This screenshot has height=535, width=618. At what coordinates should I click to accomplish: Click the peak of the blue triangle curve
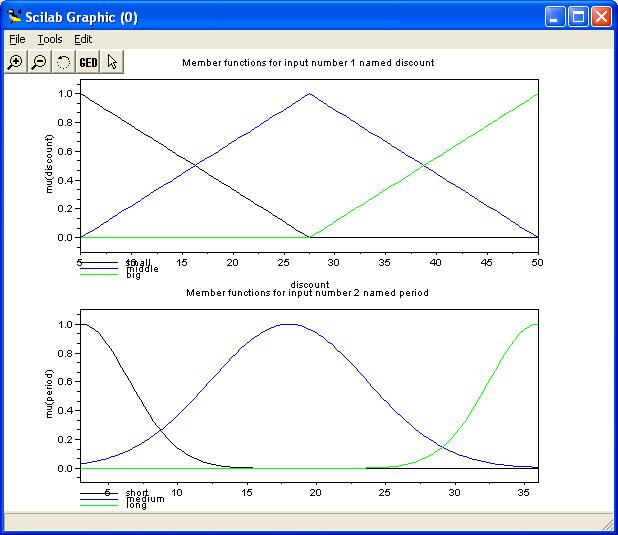tap(309, 94)
